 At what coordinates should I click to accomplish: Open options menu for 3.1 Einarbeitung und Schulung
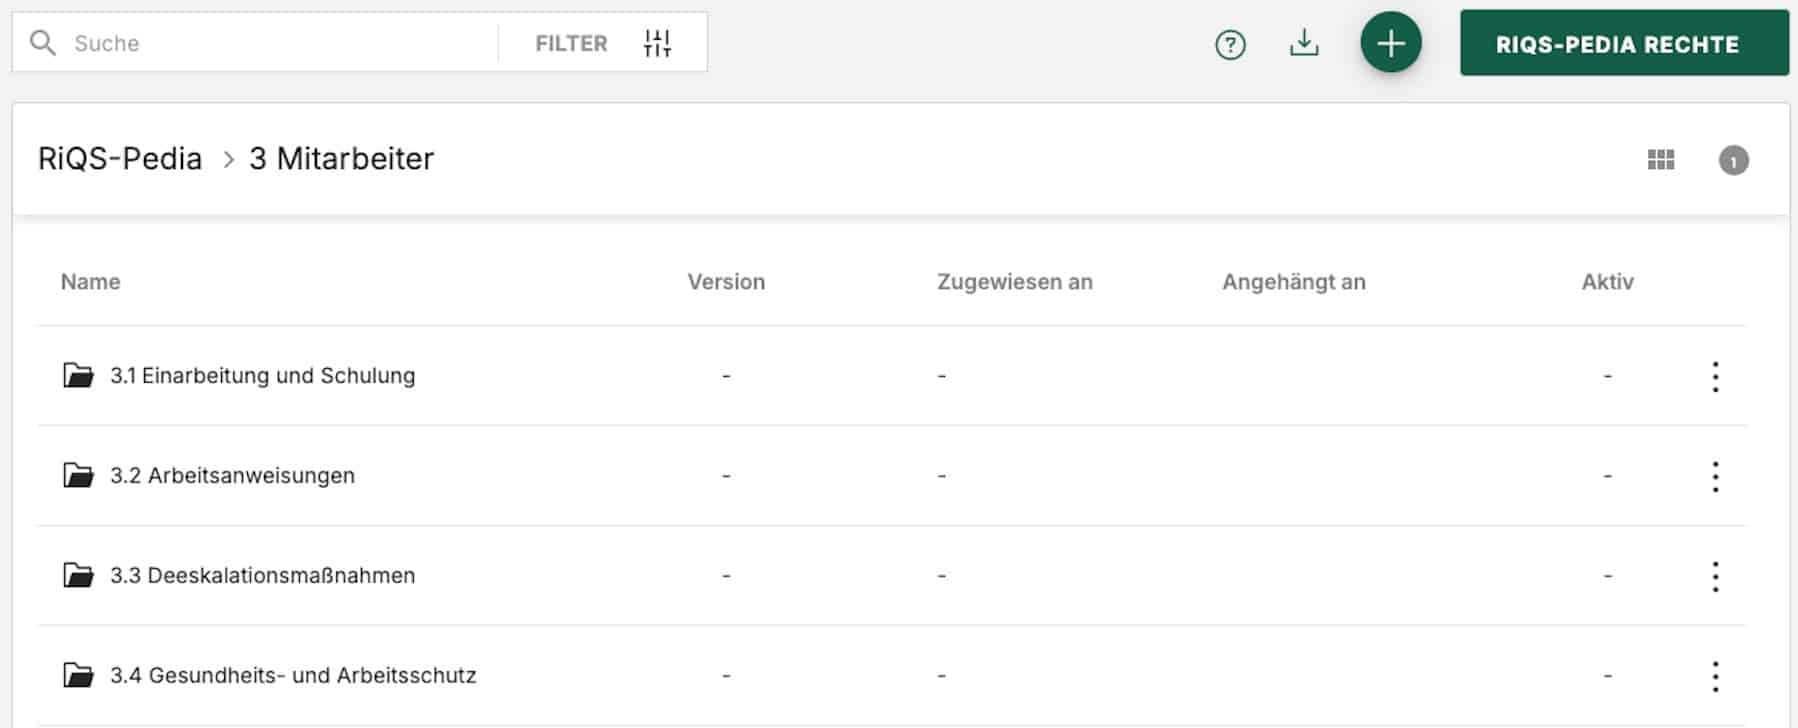(x=1715, y=377)
